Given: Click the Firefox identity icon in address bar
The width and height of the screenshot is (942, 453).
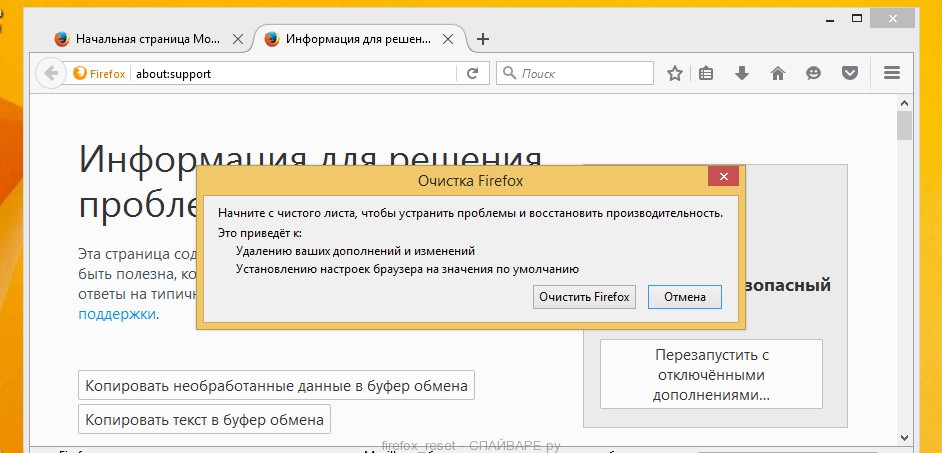Looking at the screenshot, I should pyautogui.click(x=79, y=74).
